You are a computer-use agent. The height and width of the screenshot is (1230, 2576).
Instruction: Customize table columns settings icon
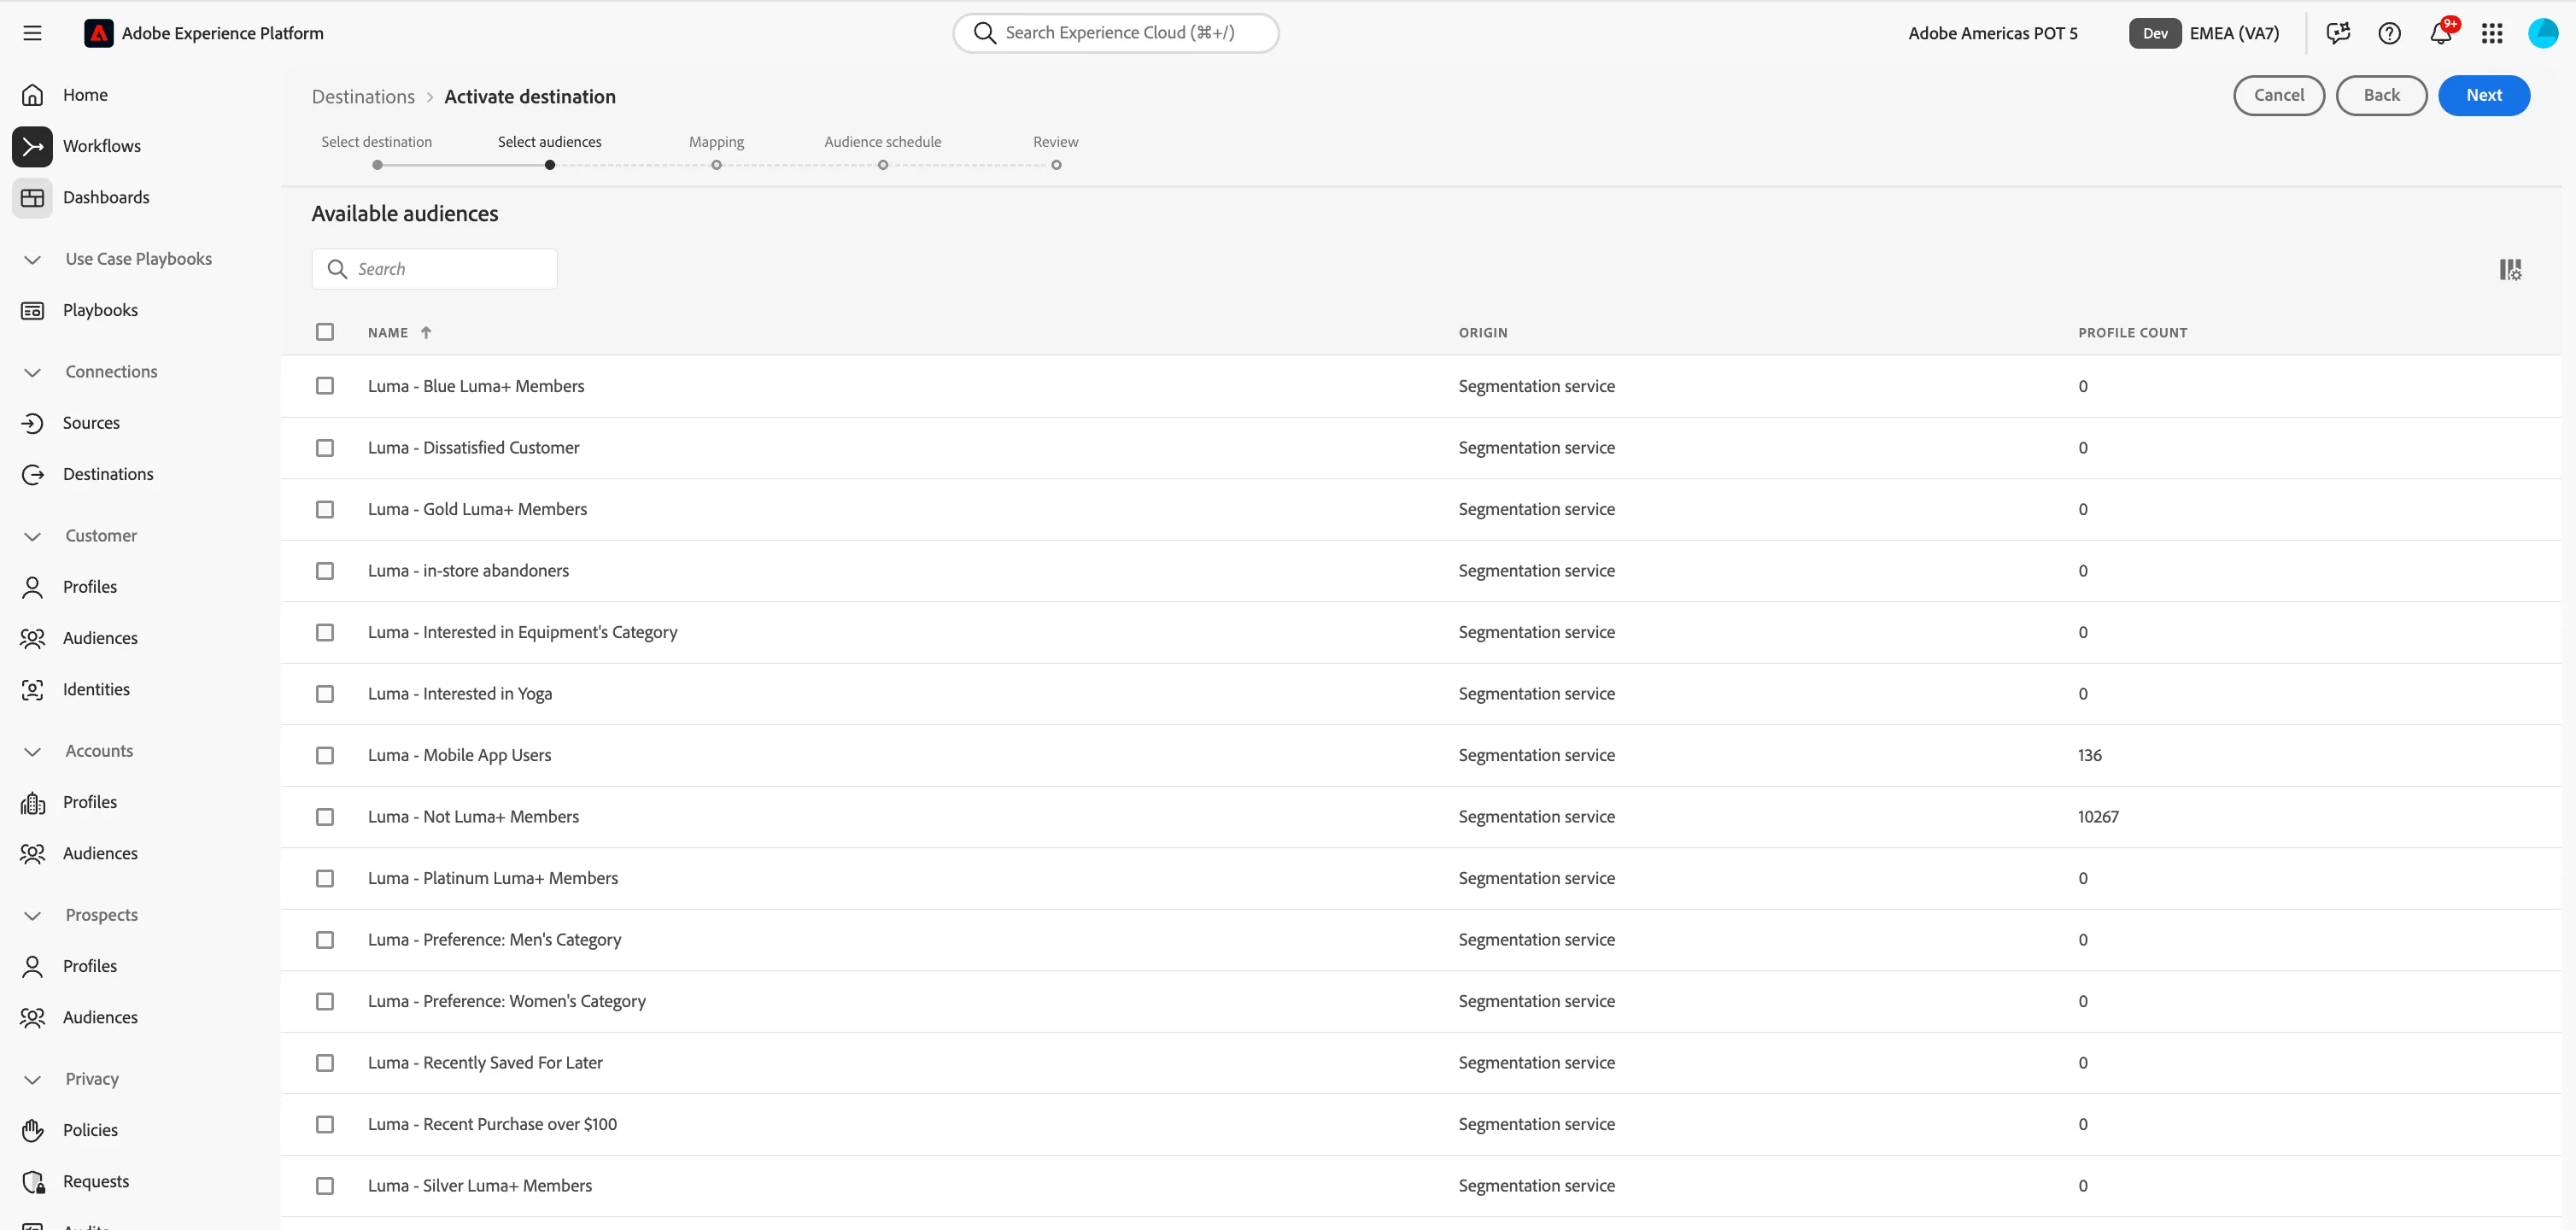coord(2510,269)
